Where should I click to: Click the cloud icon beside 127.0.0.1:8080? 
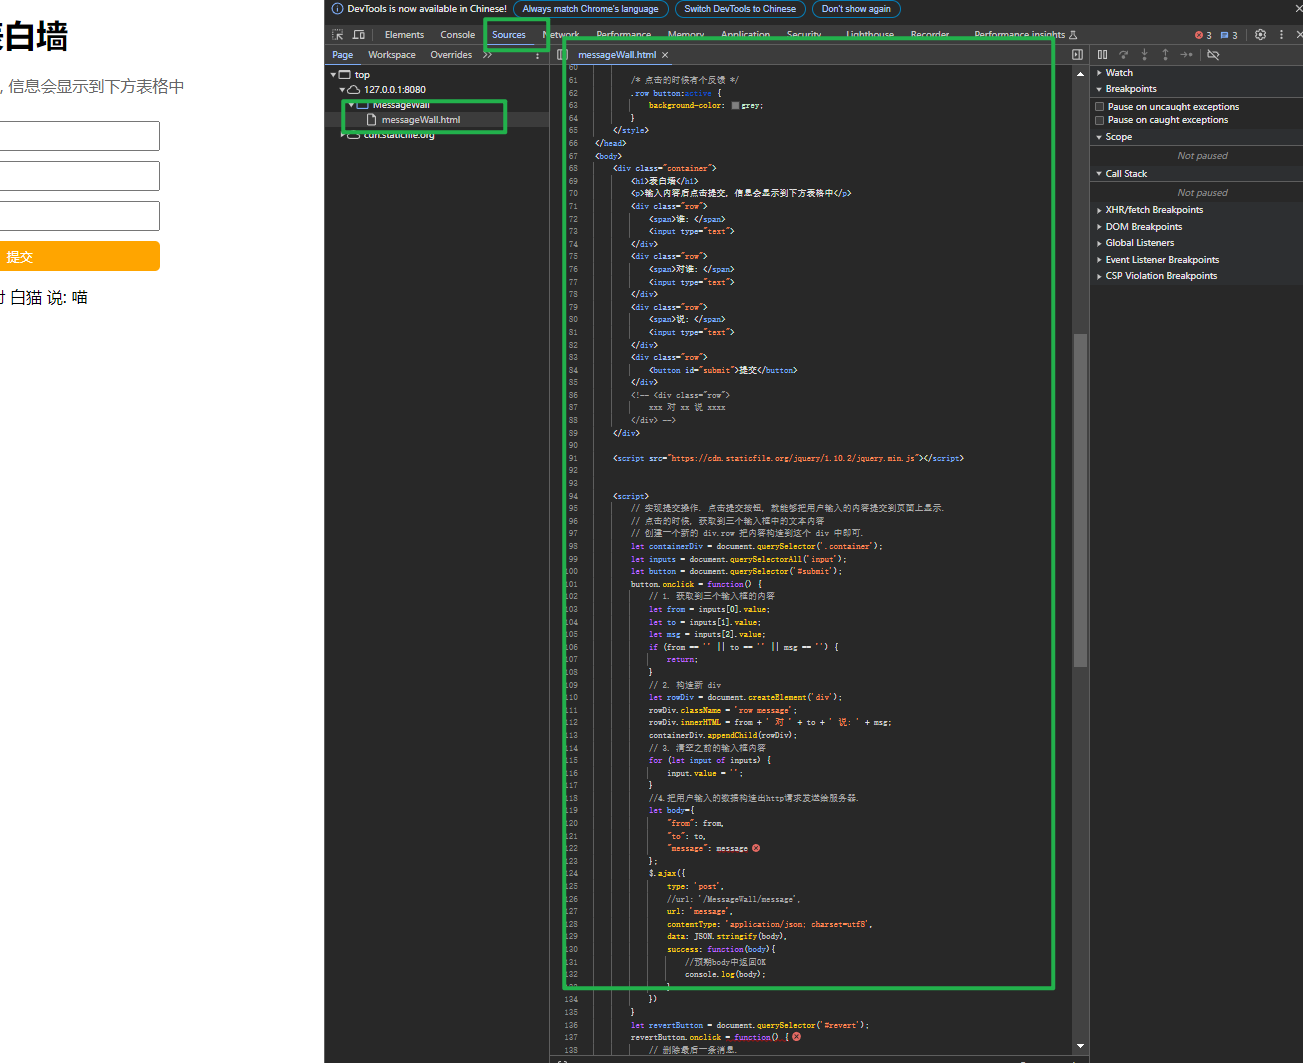353,90
